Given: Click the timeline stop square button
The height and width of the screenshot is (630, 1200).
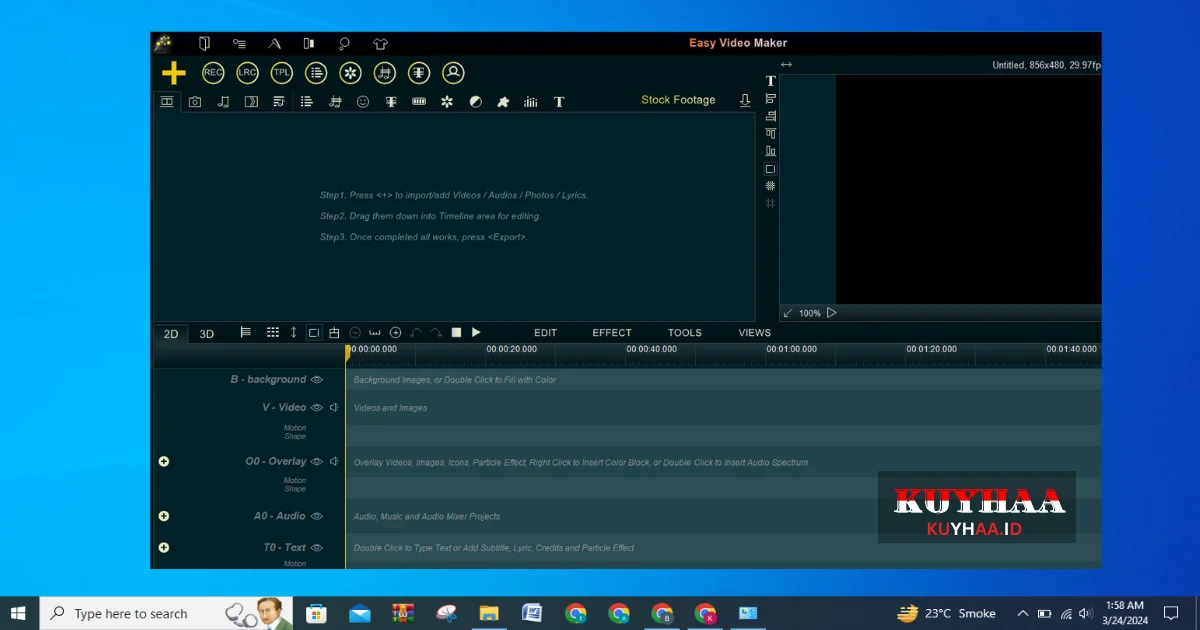Looking at the screenshot, I should 456,332.
